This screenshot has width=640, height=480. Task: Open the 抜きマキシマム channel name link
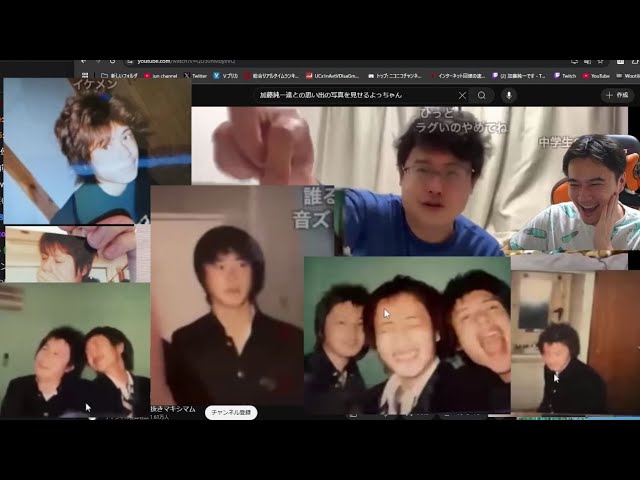pos(173,409)
